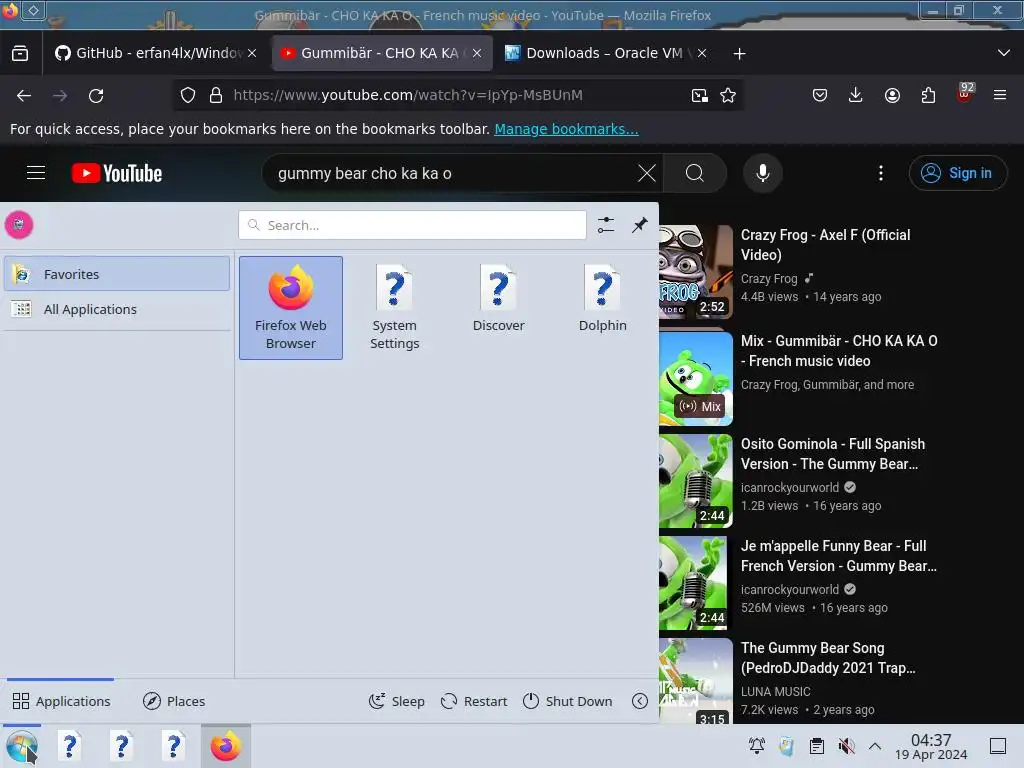
Task: Bookmark this page with star icon
Action: (728, 95)
